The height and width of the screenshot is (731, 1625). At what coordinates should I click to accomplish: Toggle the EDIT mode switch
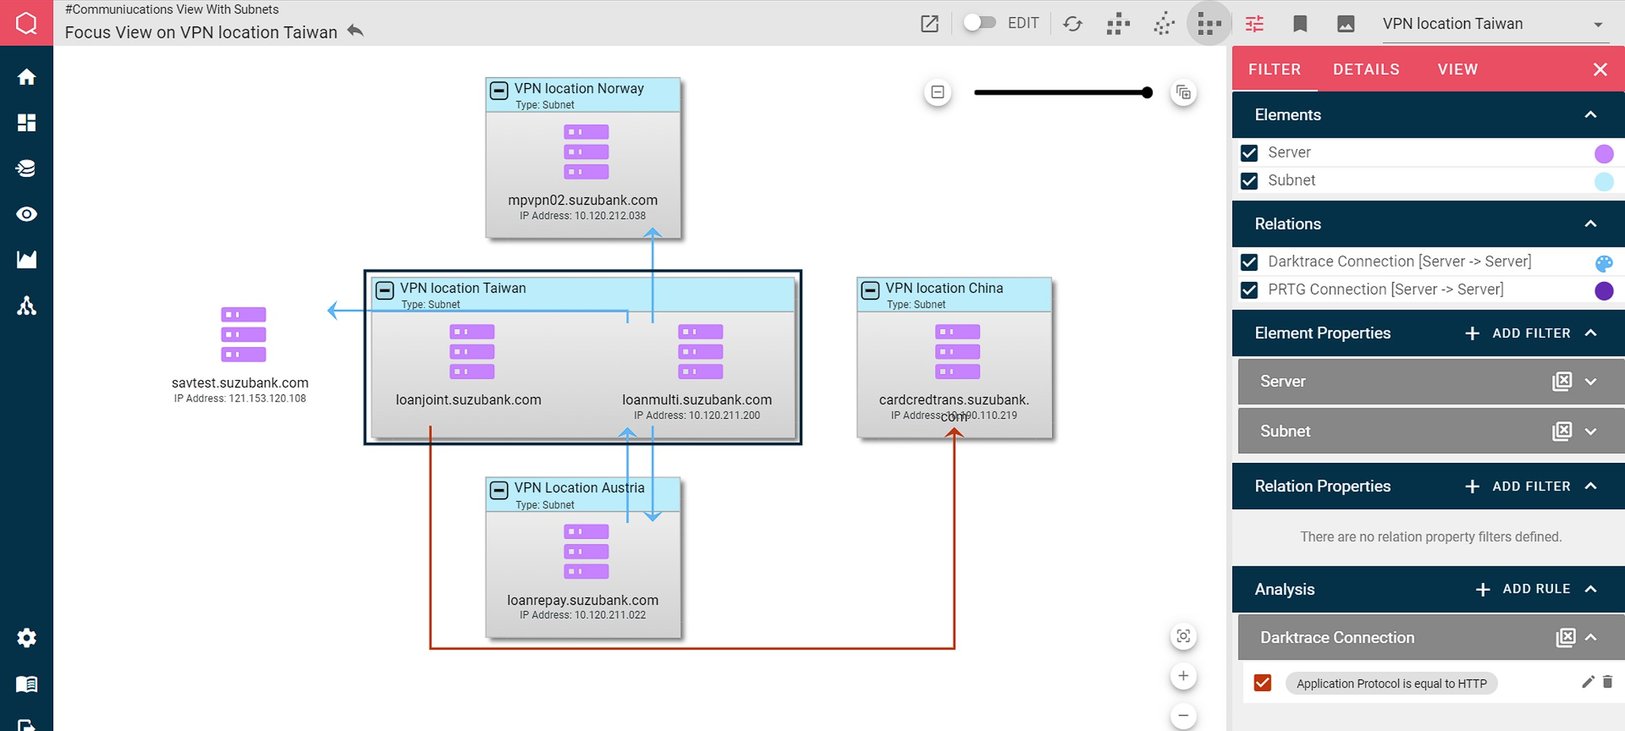[x=979, y=23]
